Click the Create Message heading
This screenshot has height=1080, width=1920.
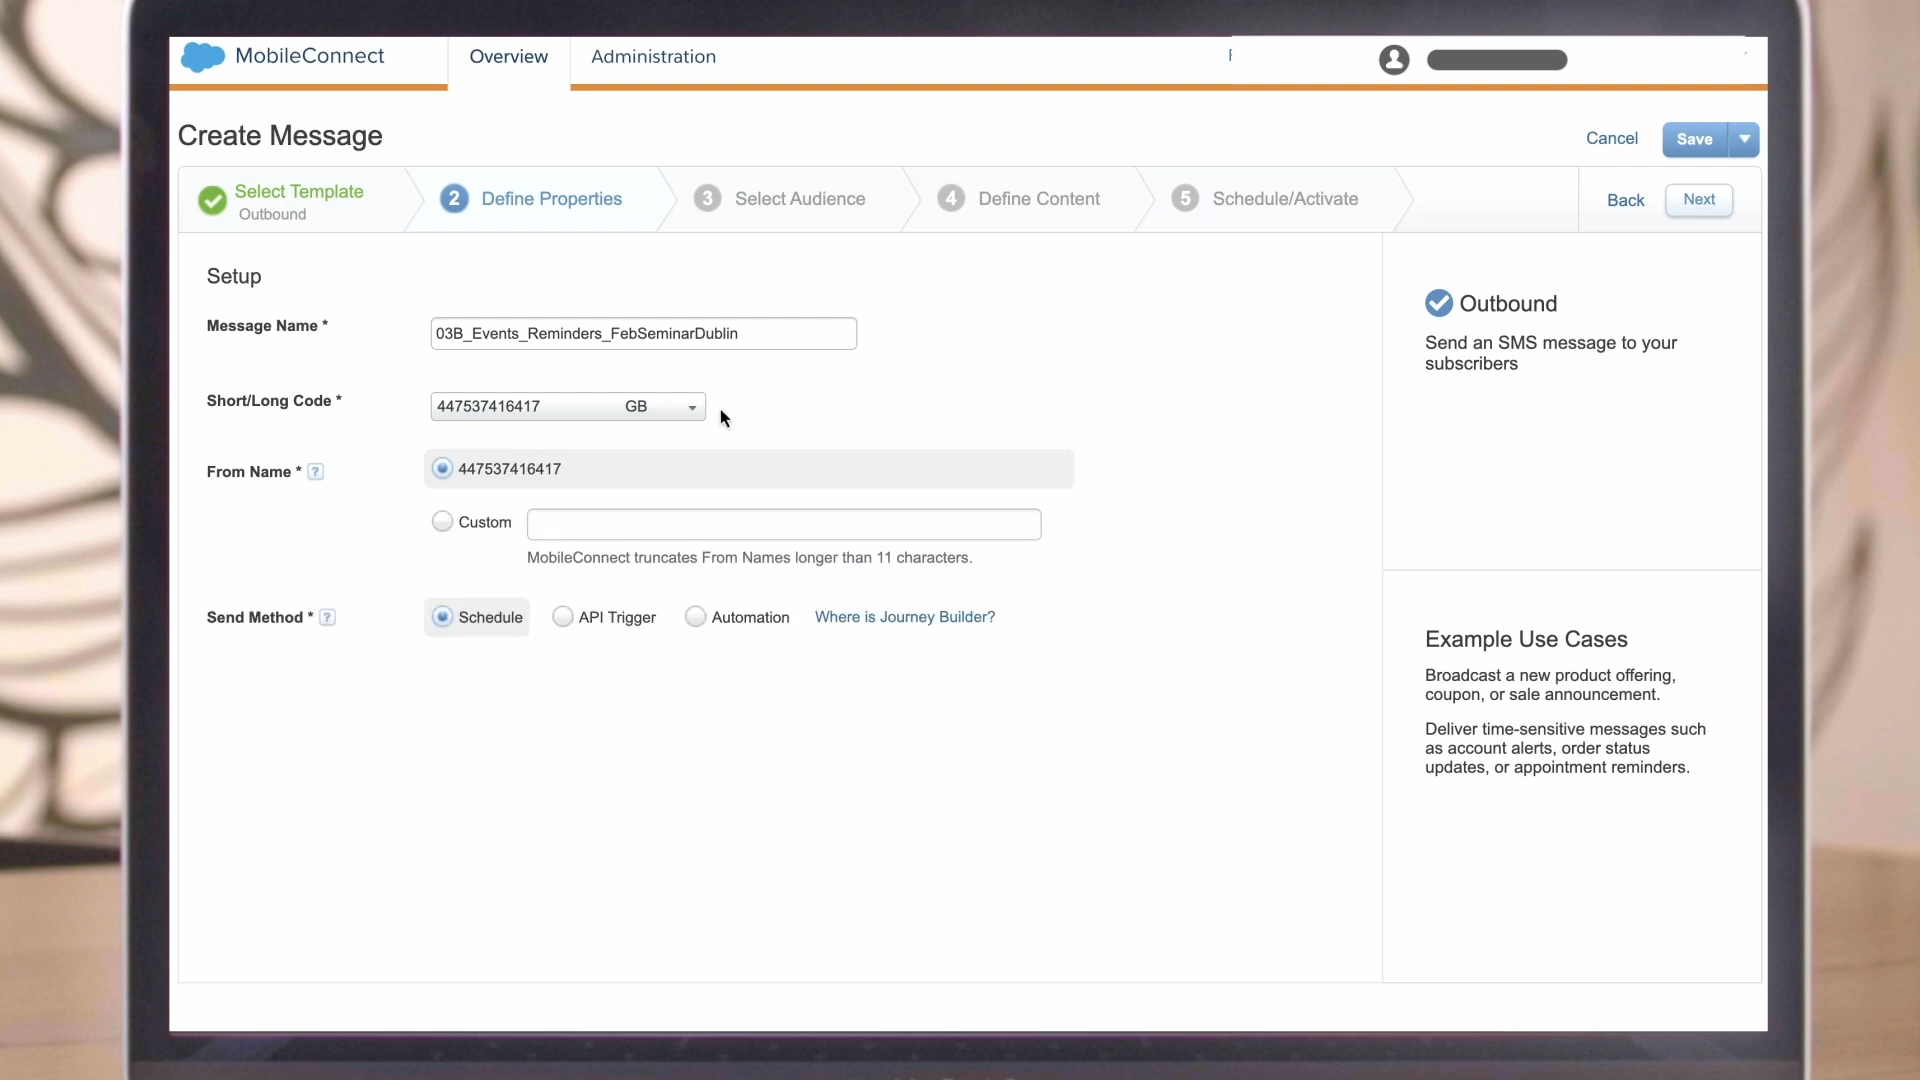pyautogui.click(x=280, y=136)
